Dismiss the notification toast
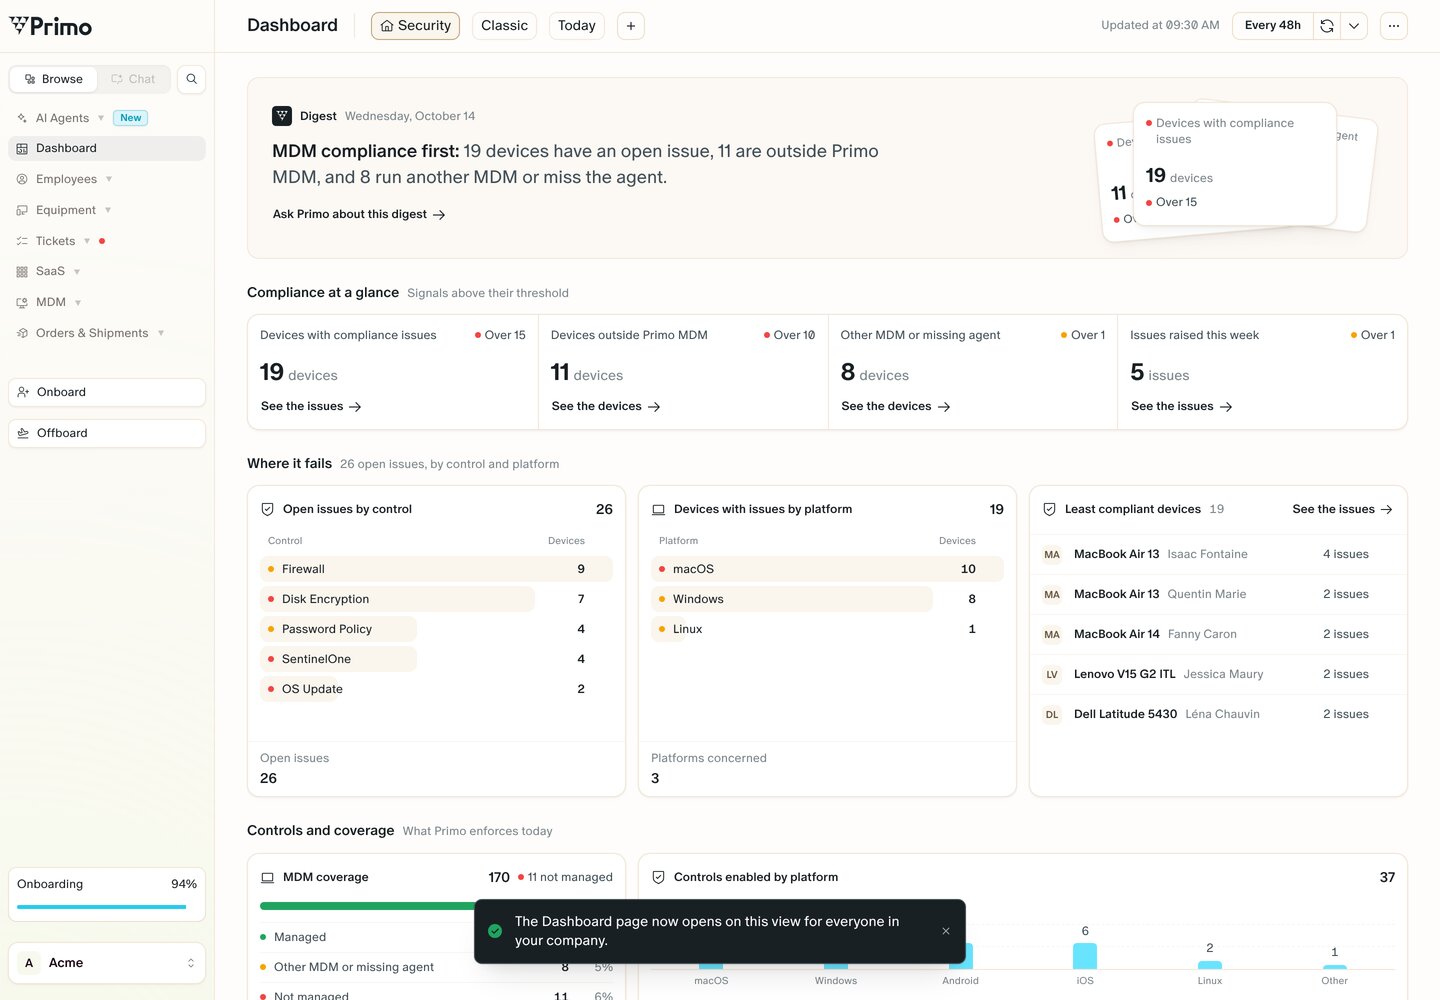The width and height of the screenshot is (1440, 1000). coord(946,931)
